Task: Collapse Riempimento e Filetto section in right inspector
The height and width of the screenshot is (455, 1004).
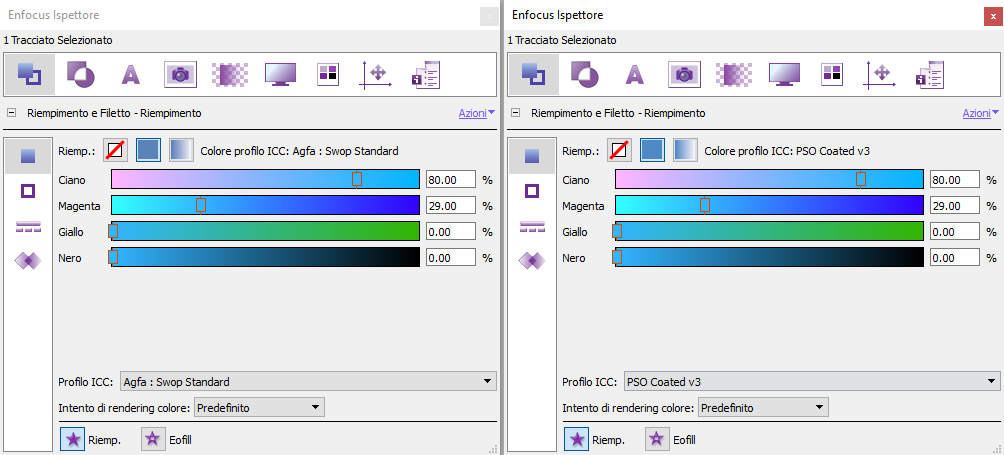Action: pos(515,113)
